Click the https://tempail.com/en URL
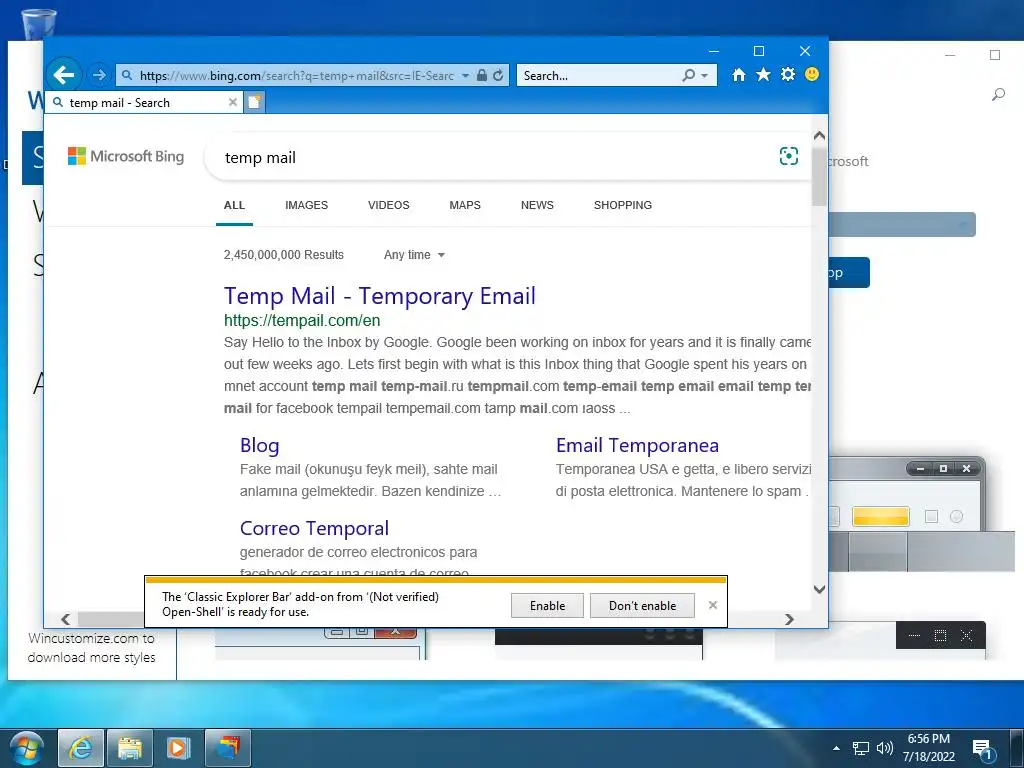Image resolution: width=1024 pixels, height=768 pixels. (302, 321)
